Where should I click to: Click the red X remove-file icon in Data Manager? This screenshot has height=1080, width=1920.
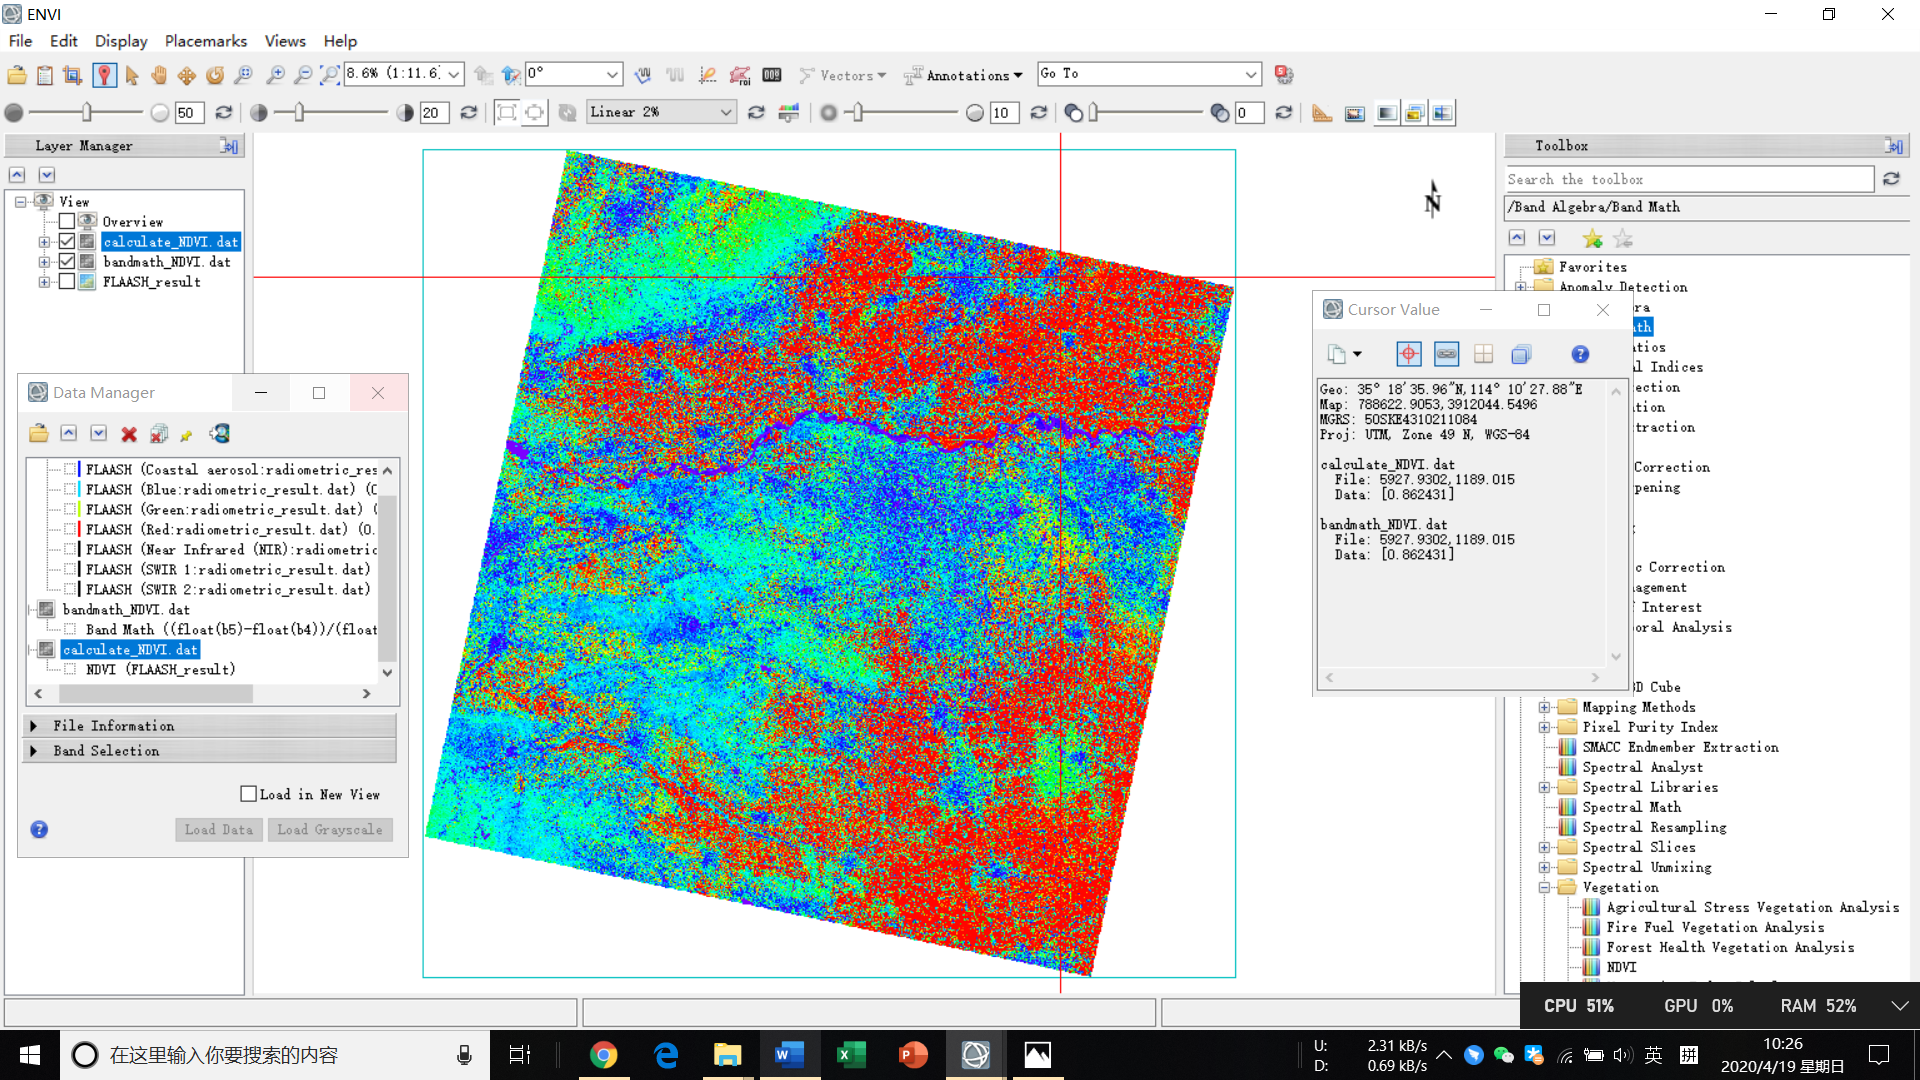(x=128, y=433)
